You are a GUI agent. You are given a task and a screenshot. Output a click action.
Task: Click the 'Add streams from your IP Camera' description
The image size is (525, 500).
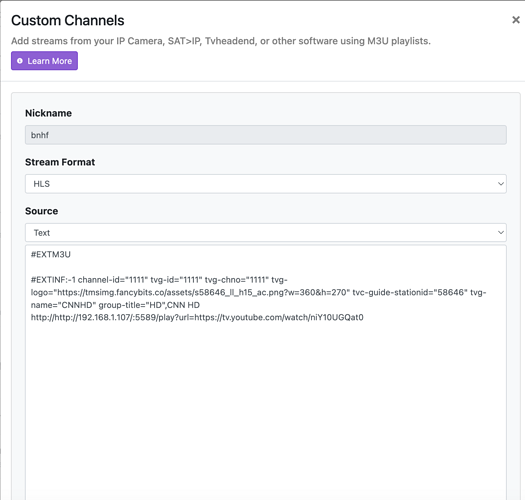pos(221,41)
